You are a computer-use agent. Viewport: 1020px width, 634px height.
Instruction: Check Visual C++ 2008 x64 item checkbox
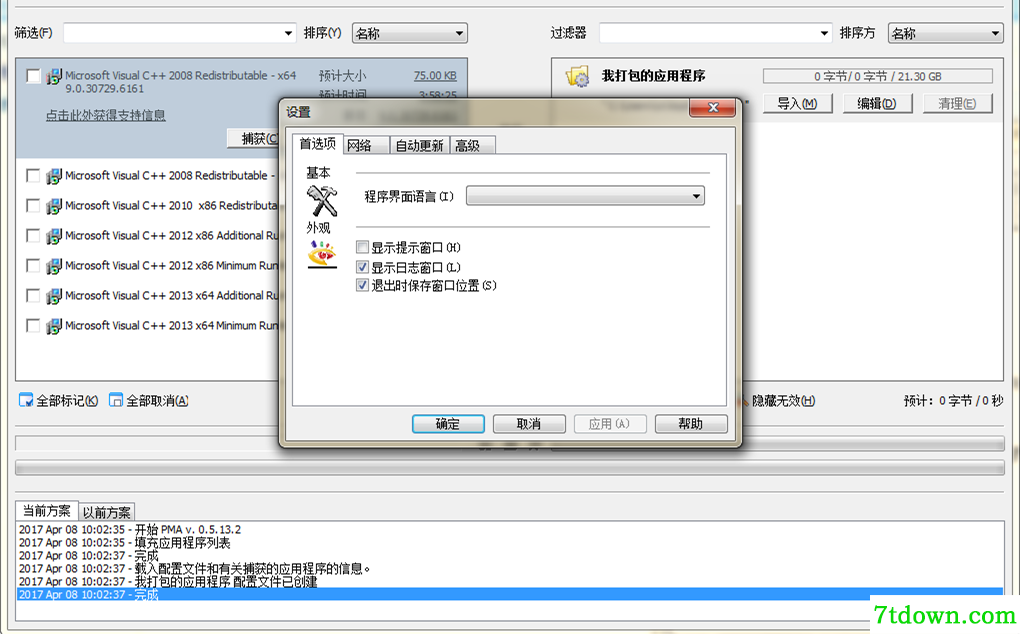coord(33,76)
